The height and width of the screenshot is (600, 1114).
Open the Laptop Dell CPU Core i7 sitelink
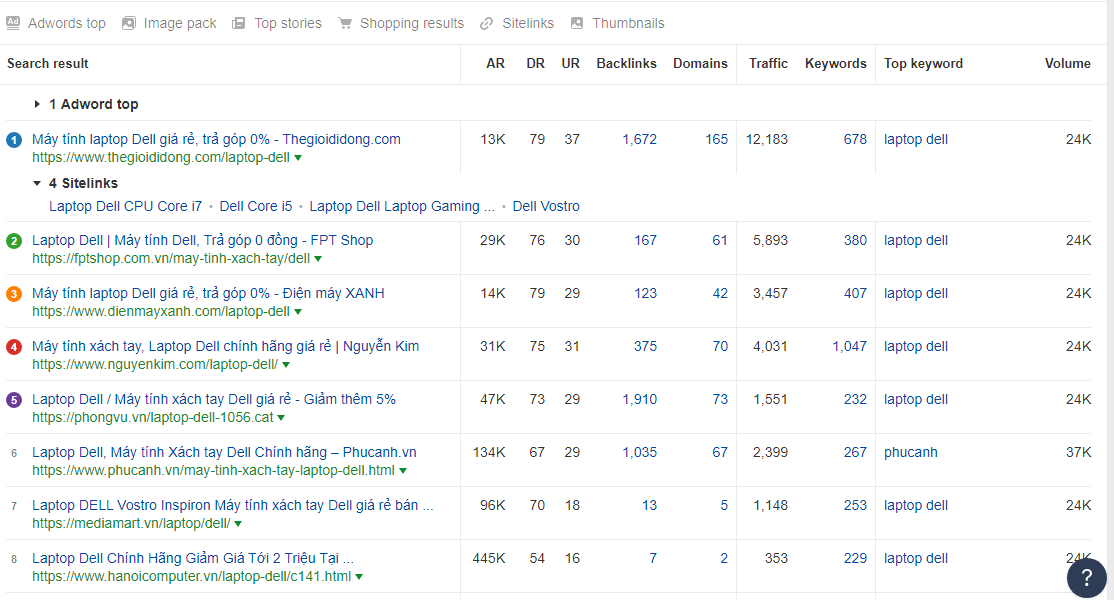tap(125, 207)
